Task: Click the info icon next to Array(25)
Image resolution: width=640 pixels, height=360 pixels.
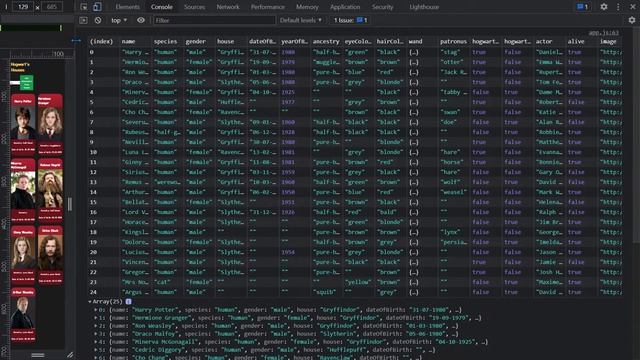Action: pos(128,302)
